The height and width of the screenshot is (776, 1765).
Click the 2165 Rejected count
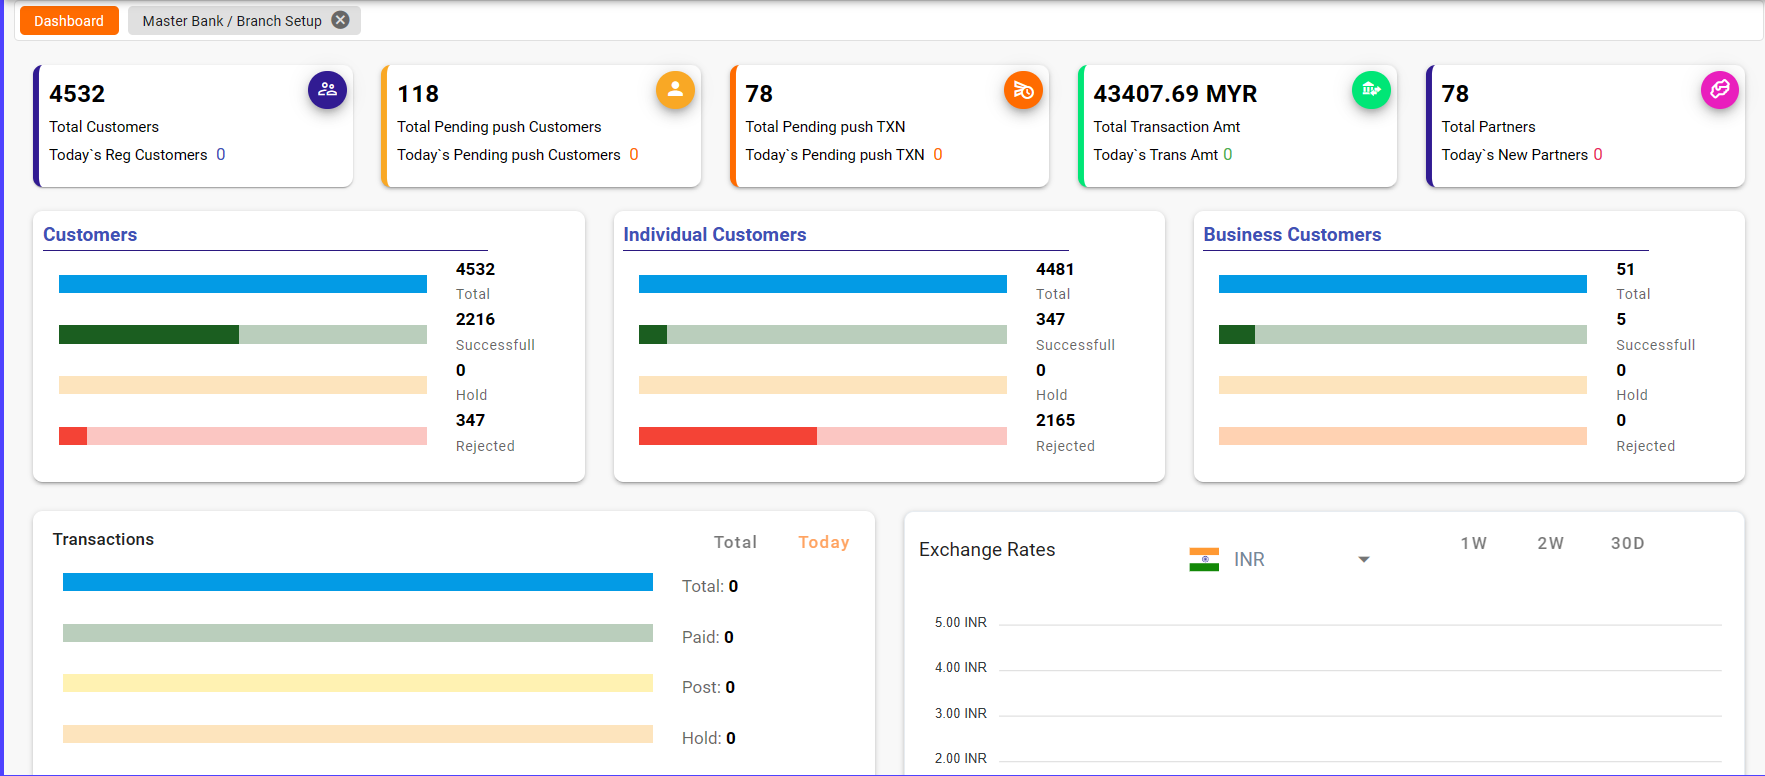[1056, 420]
